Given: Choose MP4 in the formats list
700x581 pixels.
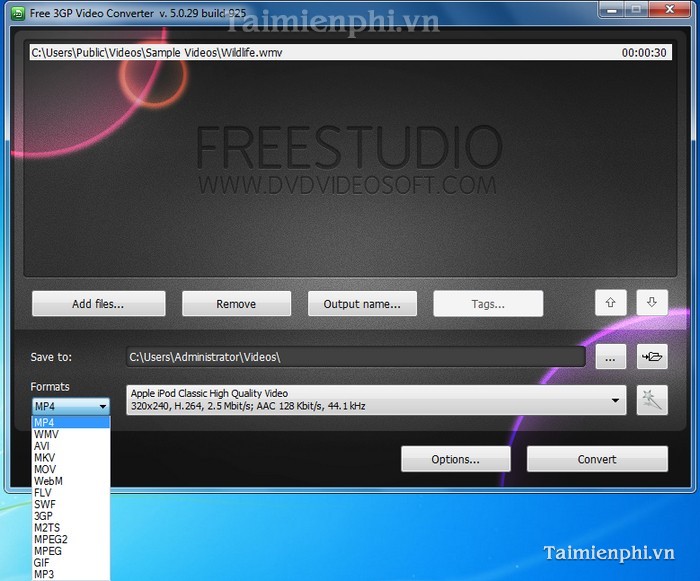Looking at the screenshot, I should tap(71, 422).
